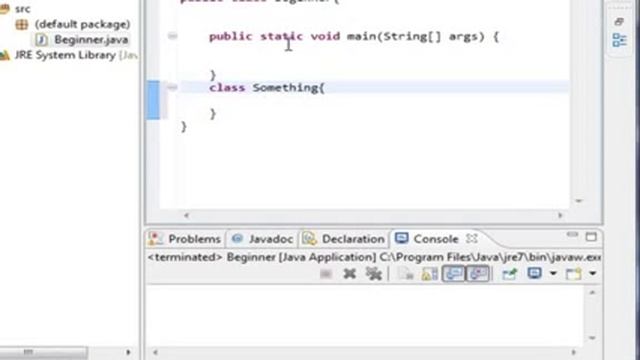Click console vertical scrollbar up arrow
Screen dimensions: 640x360
pos(593,292)
